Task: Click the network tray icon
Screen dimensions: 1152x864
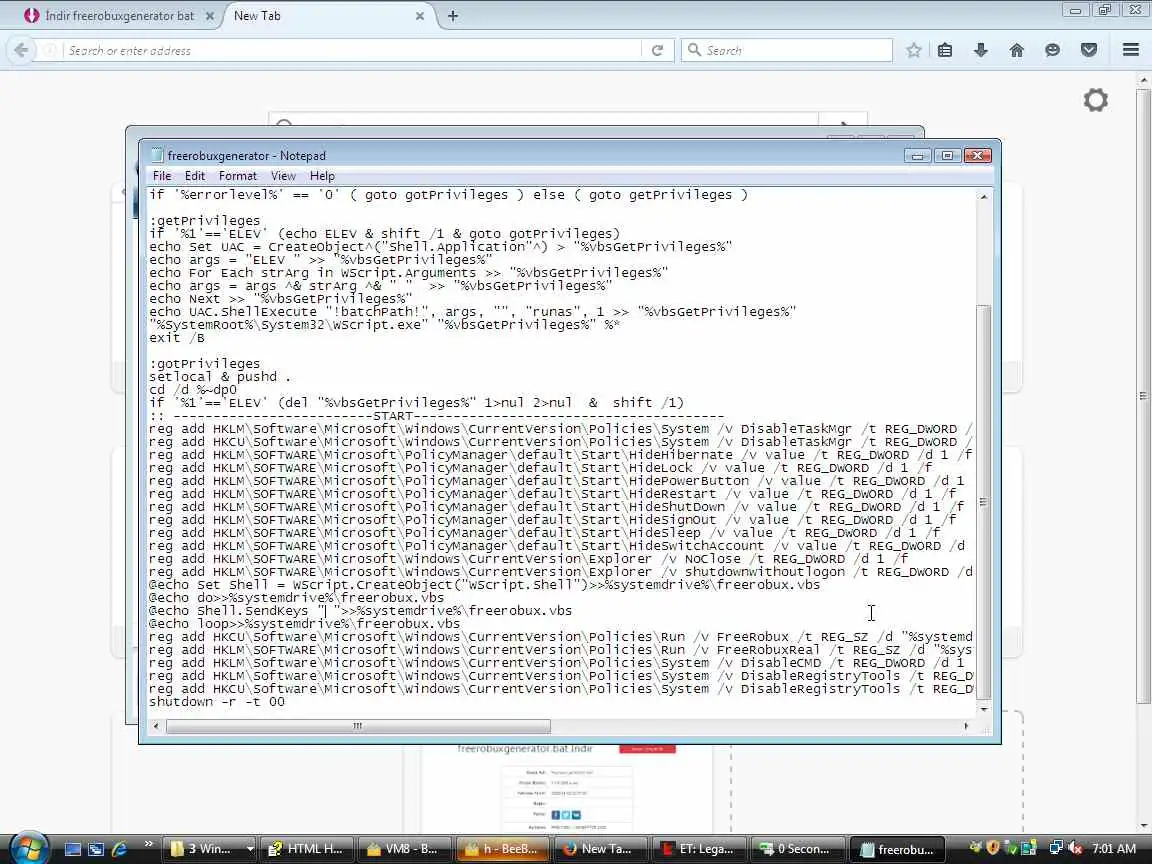Action: point(1055,849)
